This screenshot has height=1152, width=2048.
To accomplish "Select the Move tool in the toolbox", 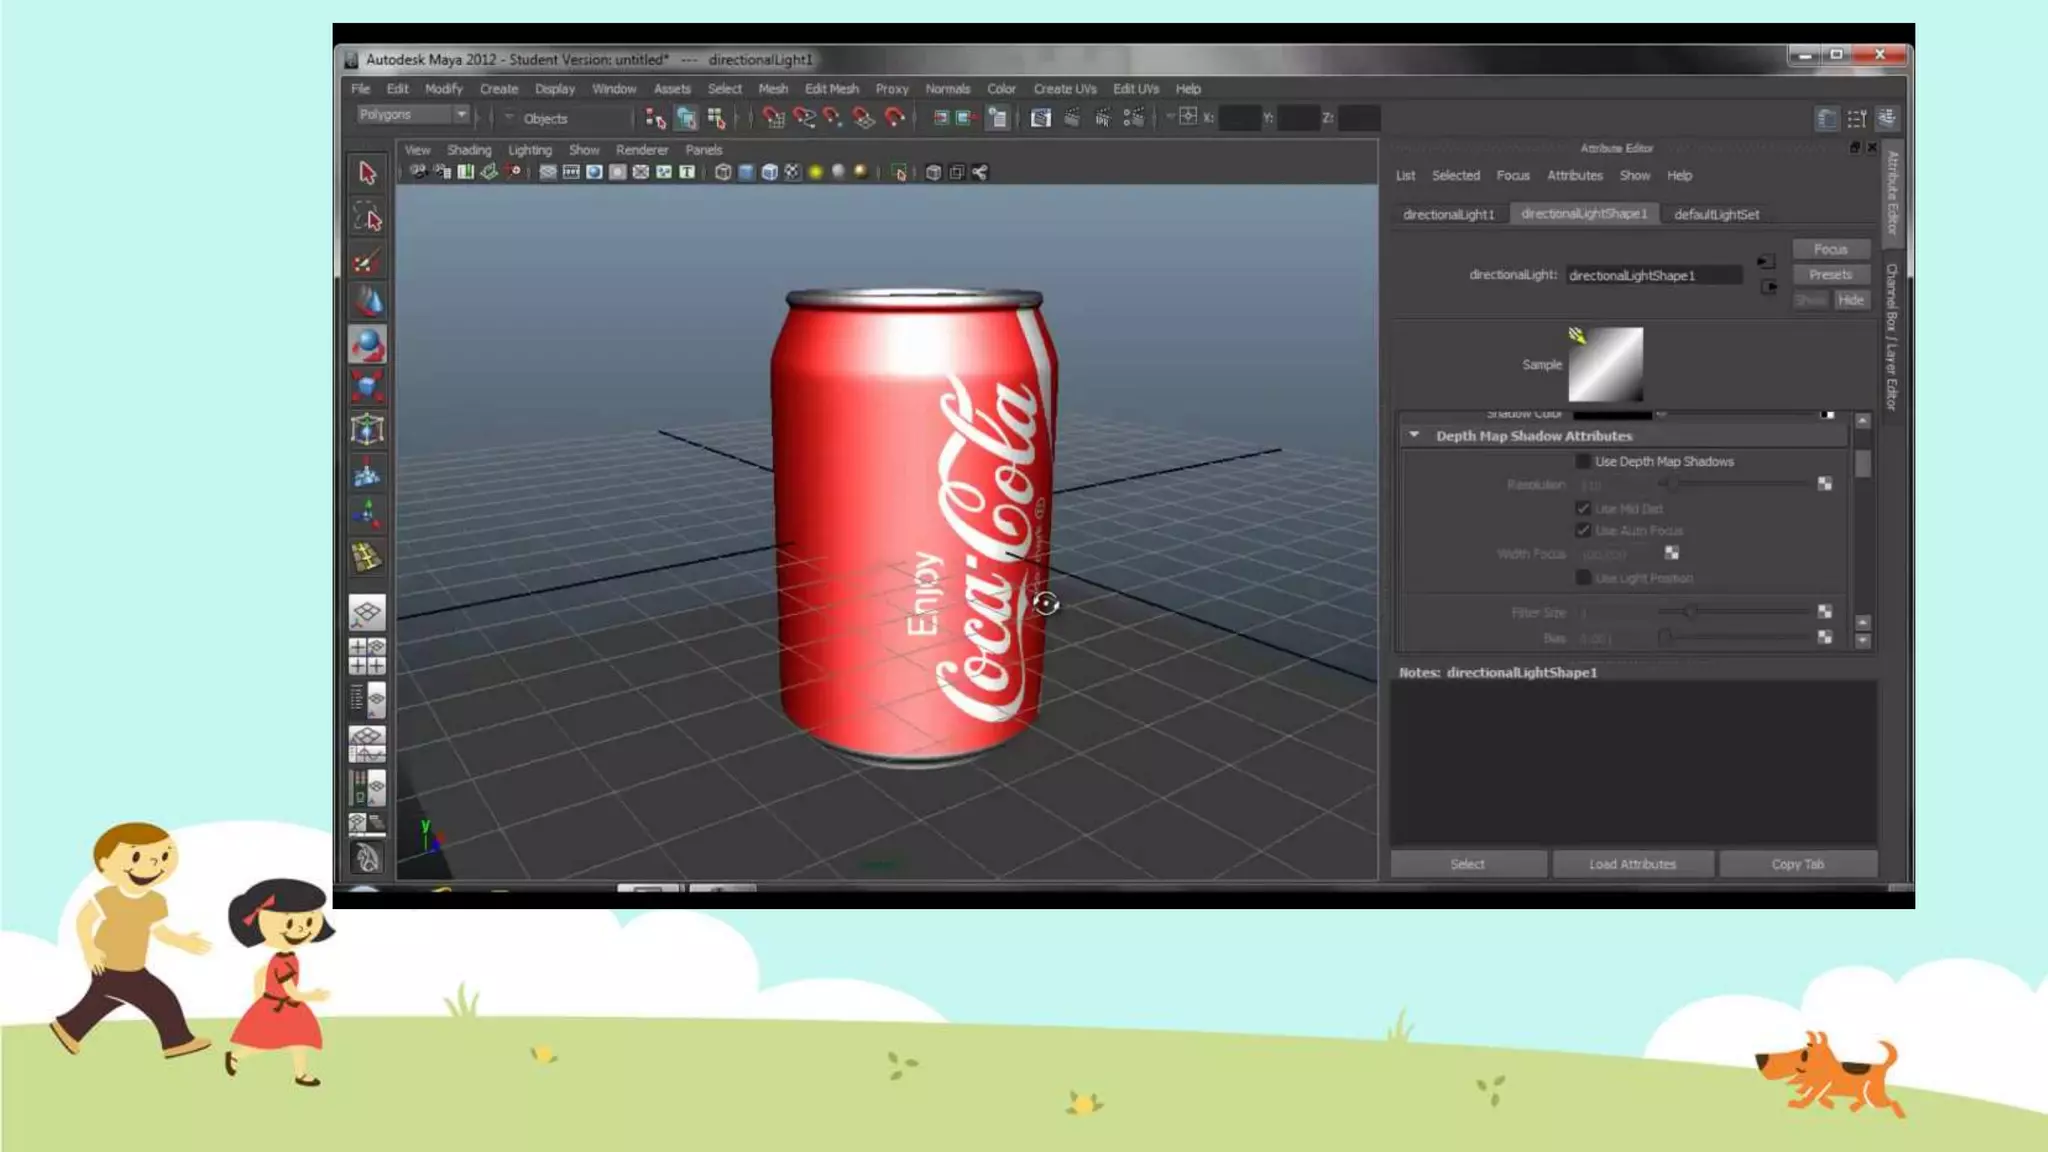I will pyautogui.click(x=367, y=301).
